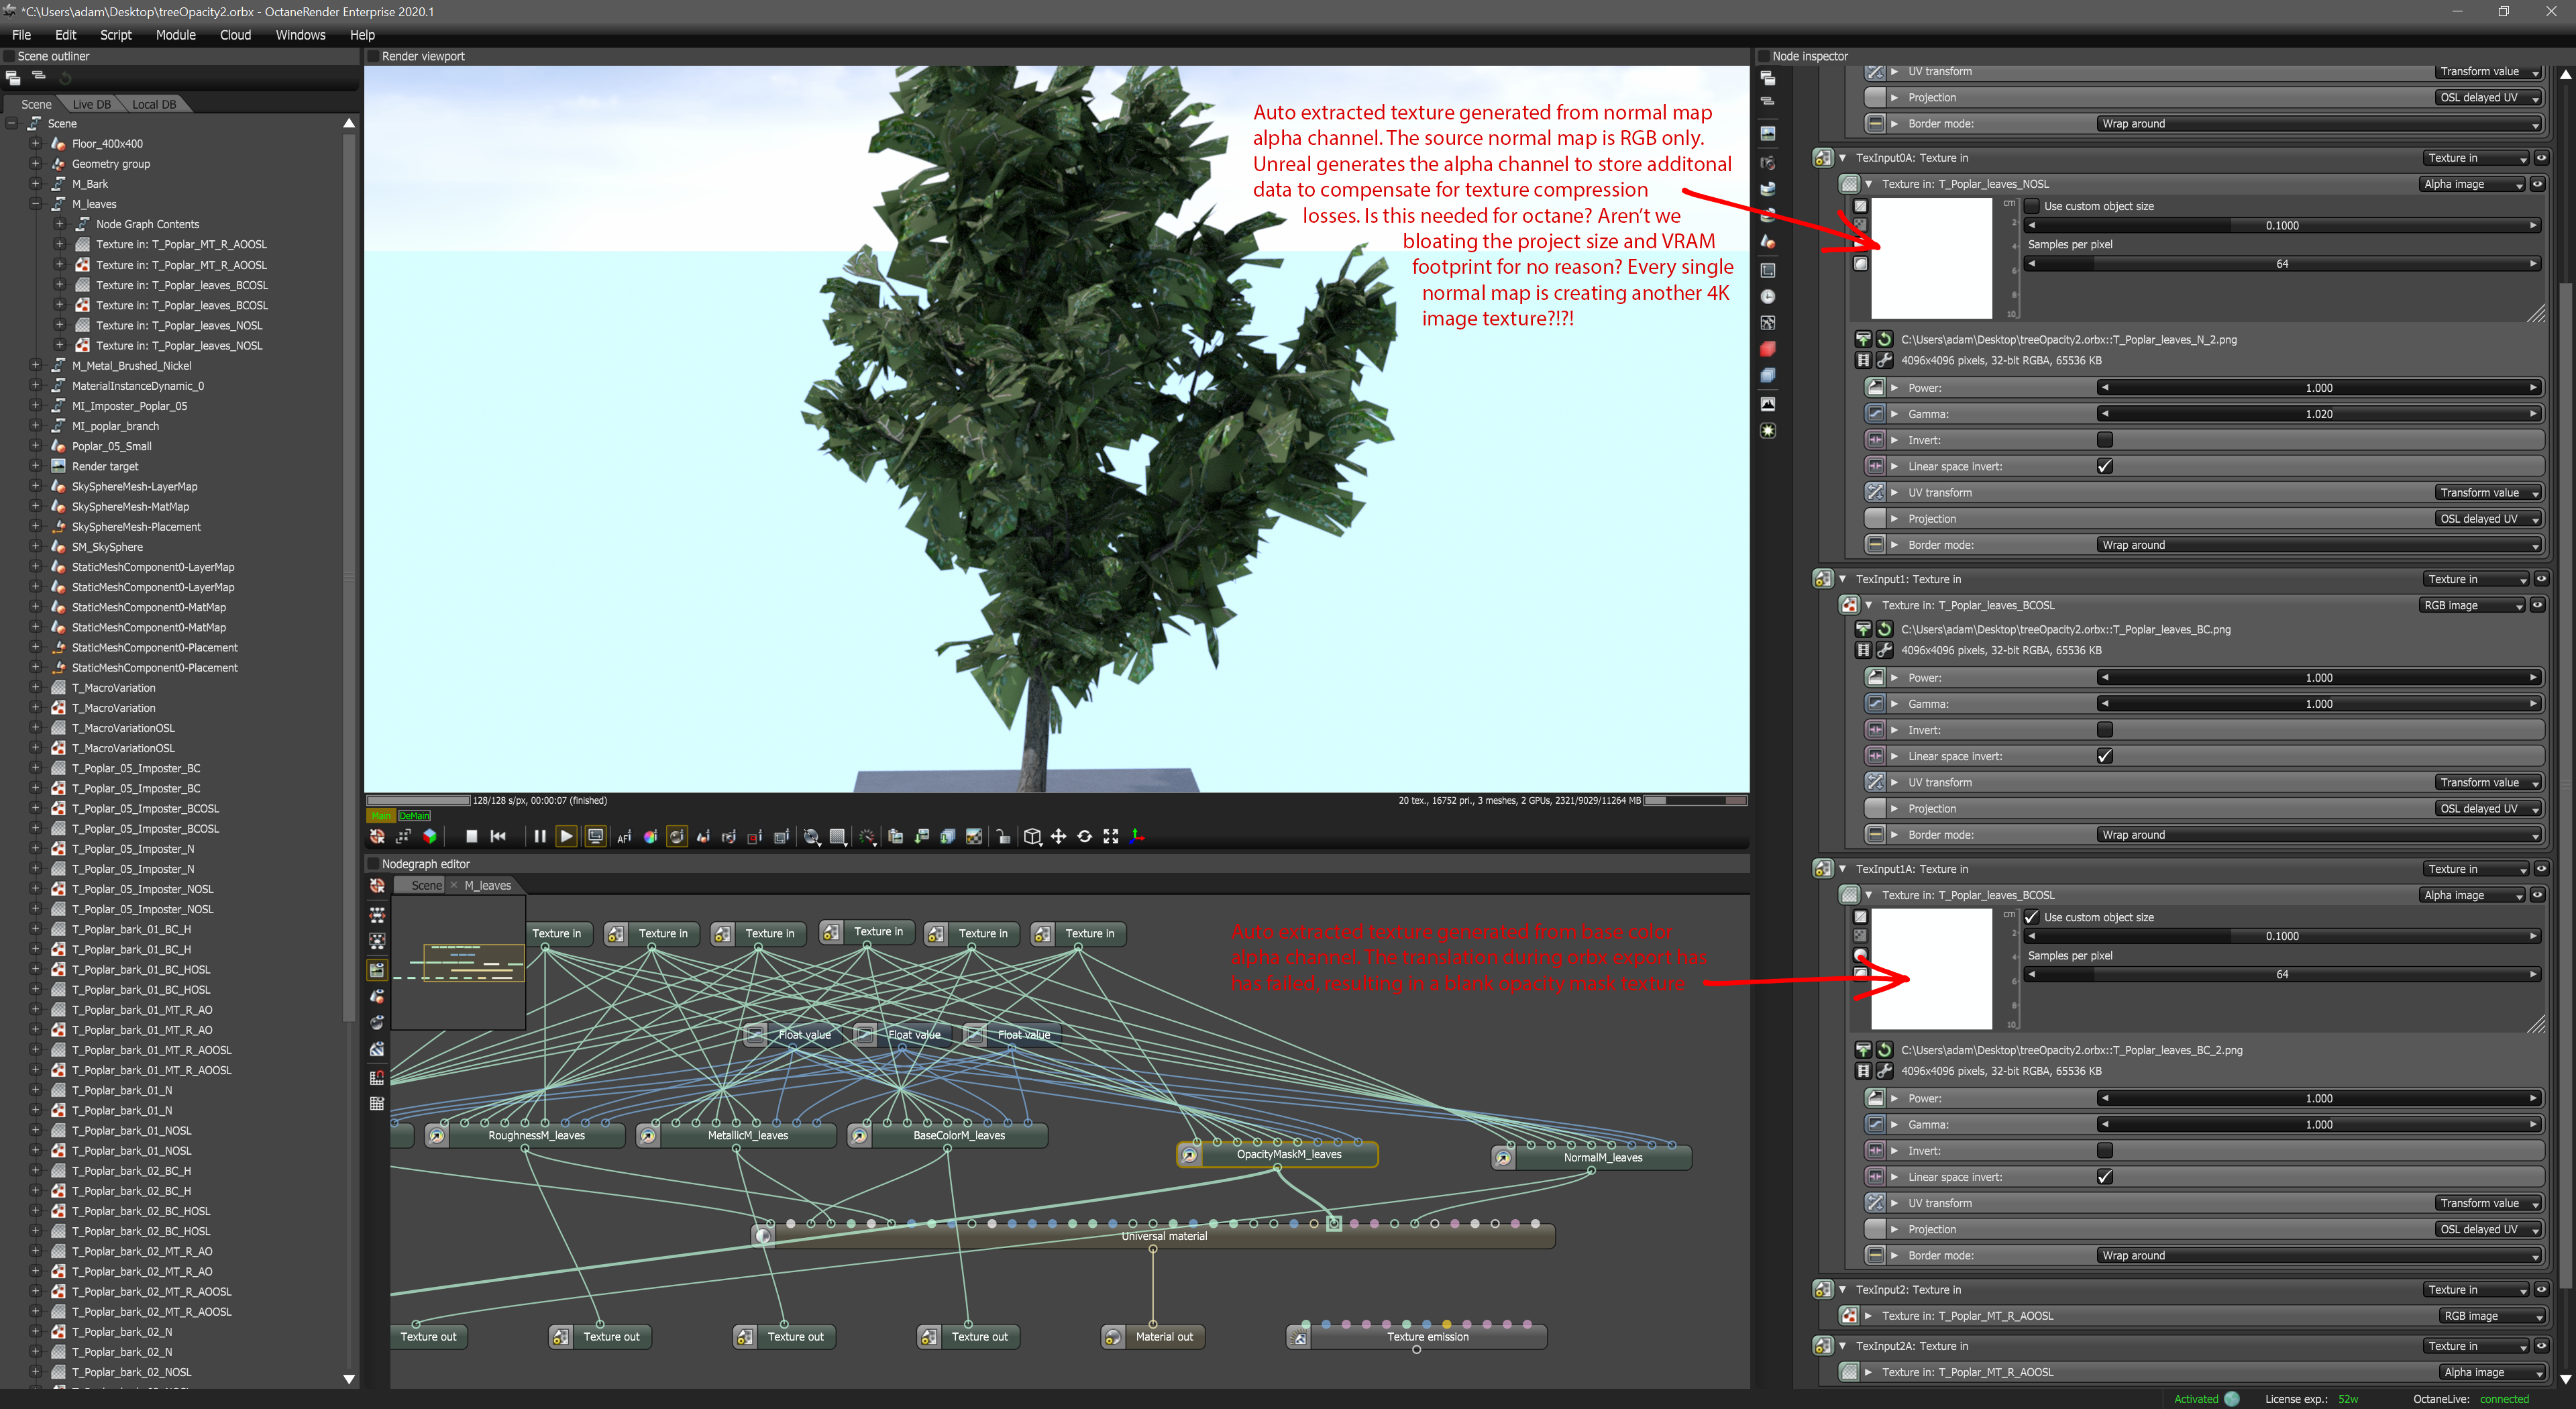The image size is (2576, 1409).
Task: Open Border mode Wrap around dropdown at top
Action: click(2318, 124)
